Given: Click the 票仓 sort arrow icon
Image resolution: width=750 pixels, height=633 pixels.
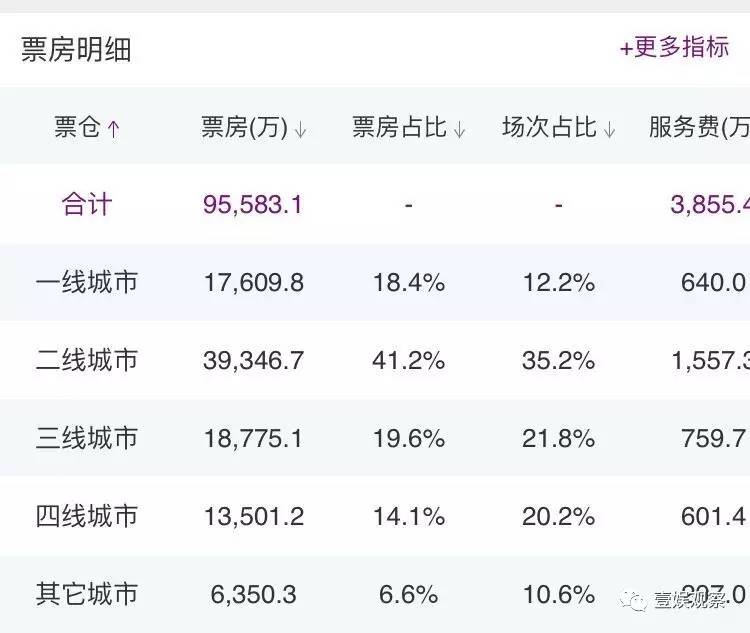Looking at the screenshot, I should (114, 129).
